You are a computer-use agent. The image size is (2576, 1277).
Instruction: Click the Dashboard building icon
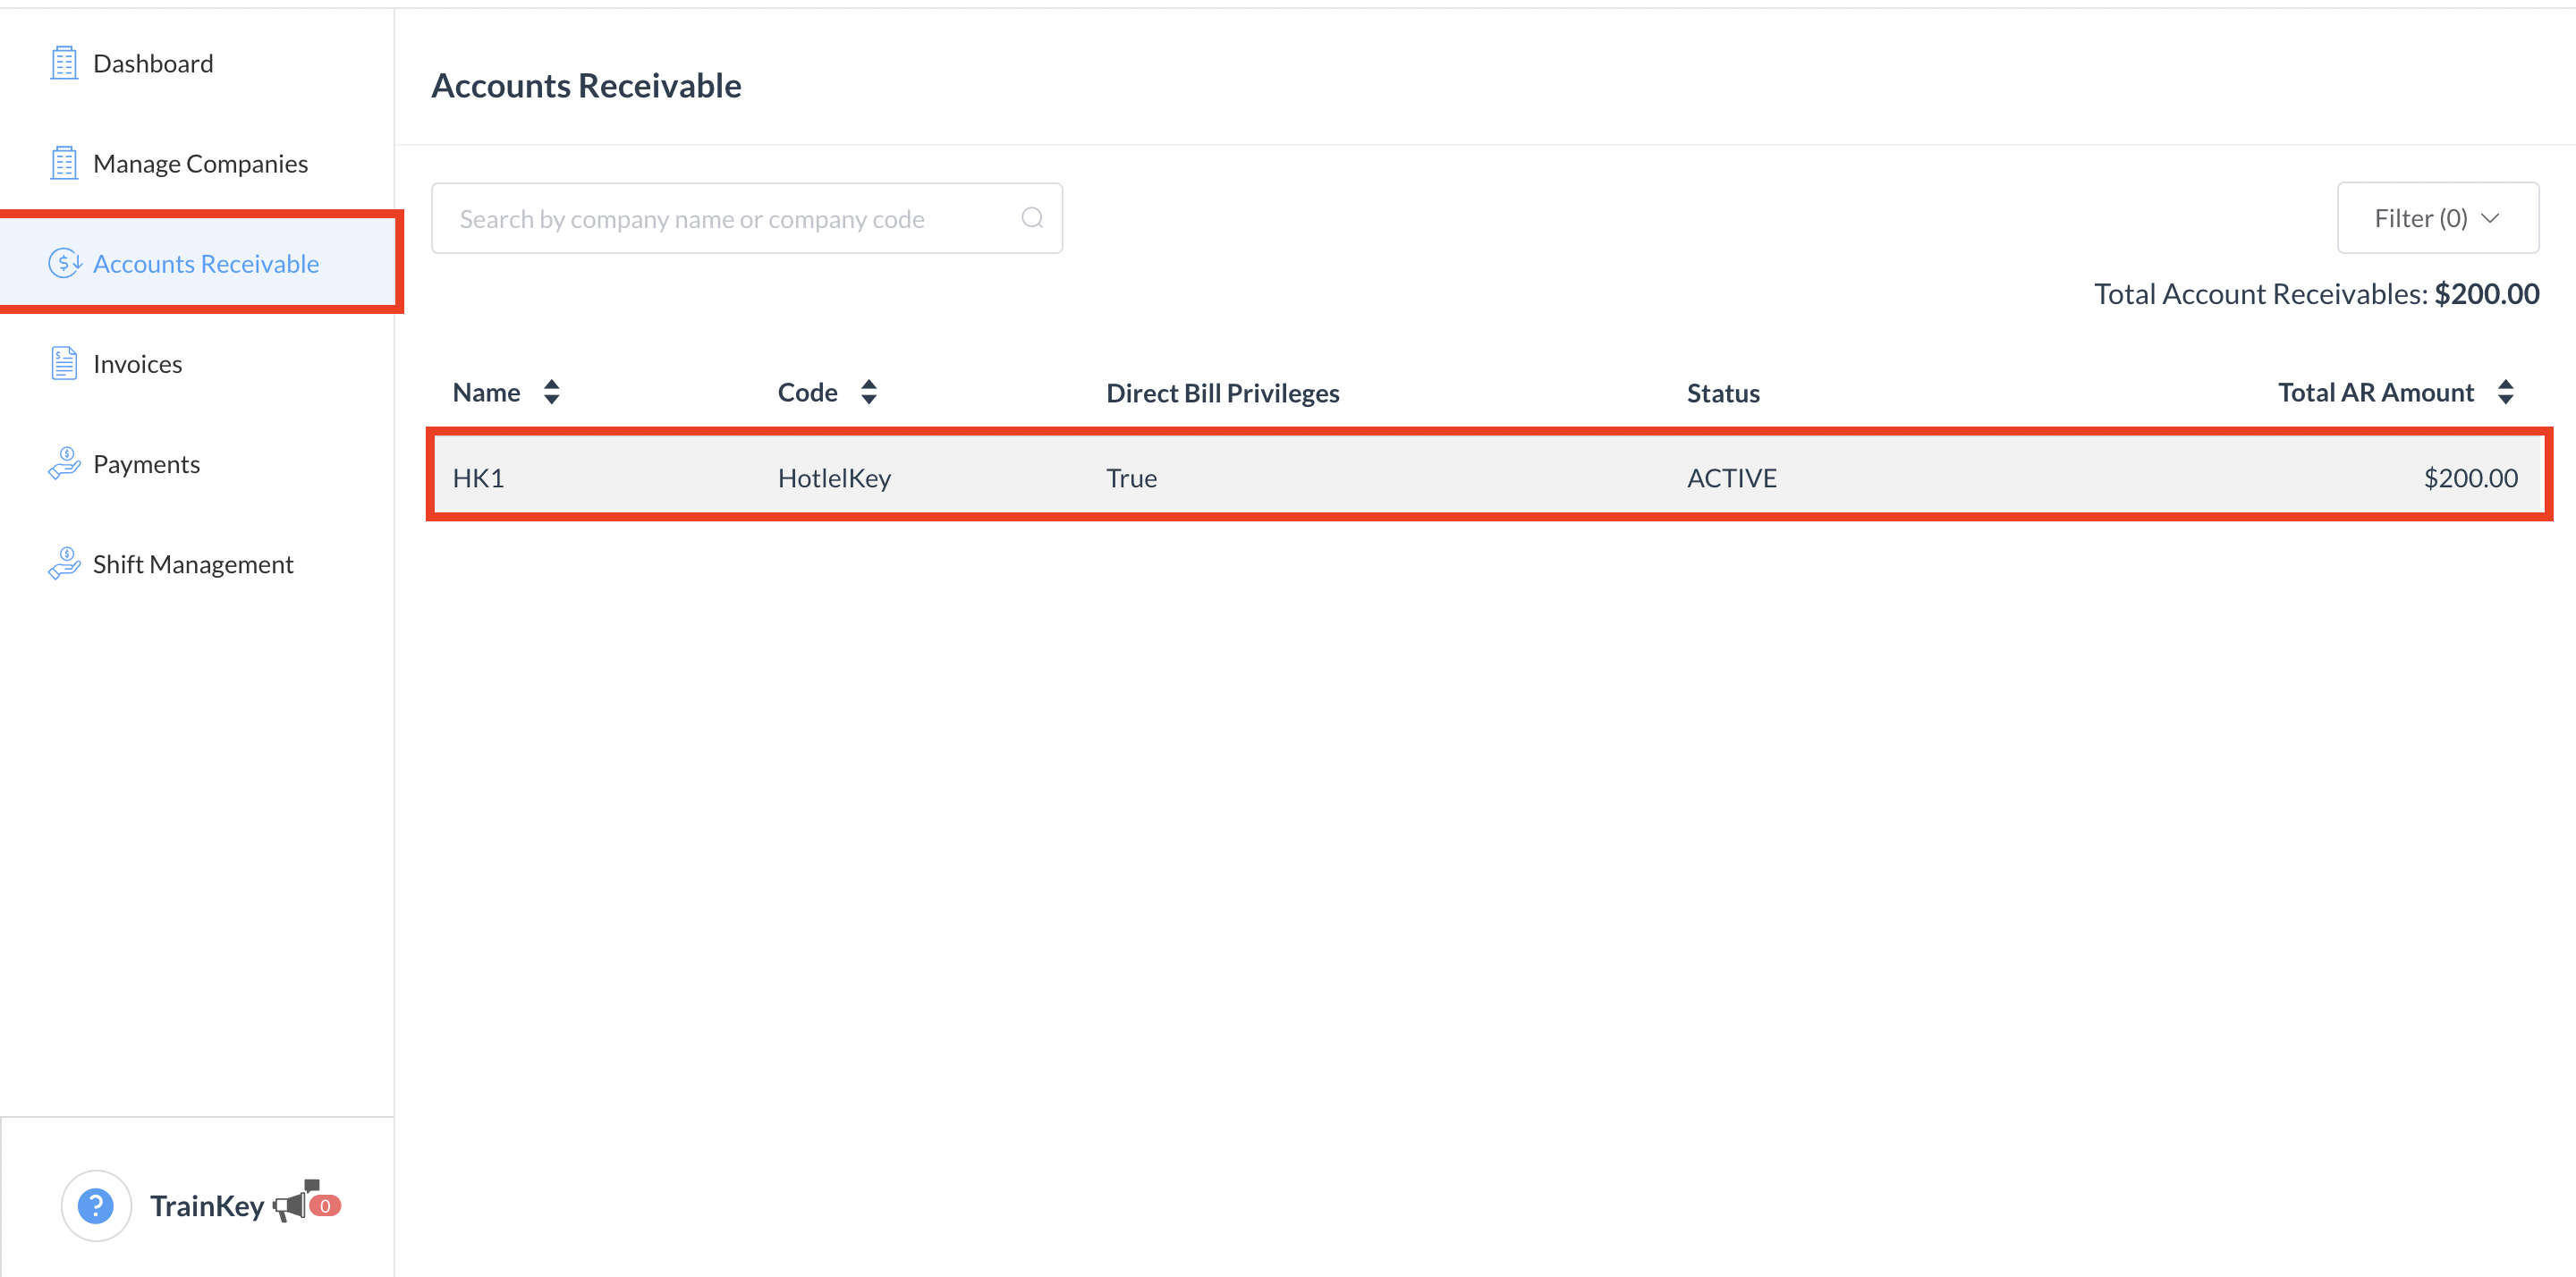pyautogui.click(x=64, y=63)
